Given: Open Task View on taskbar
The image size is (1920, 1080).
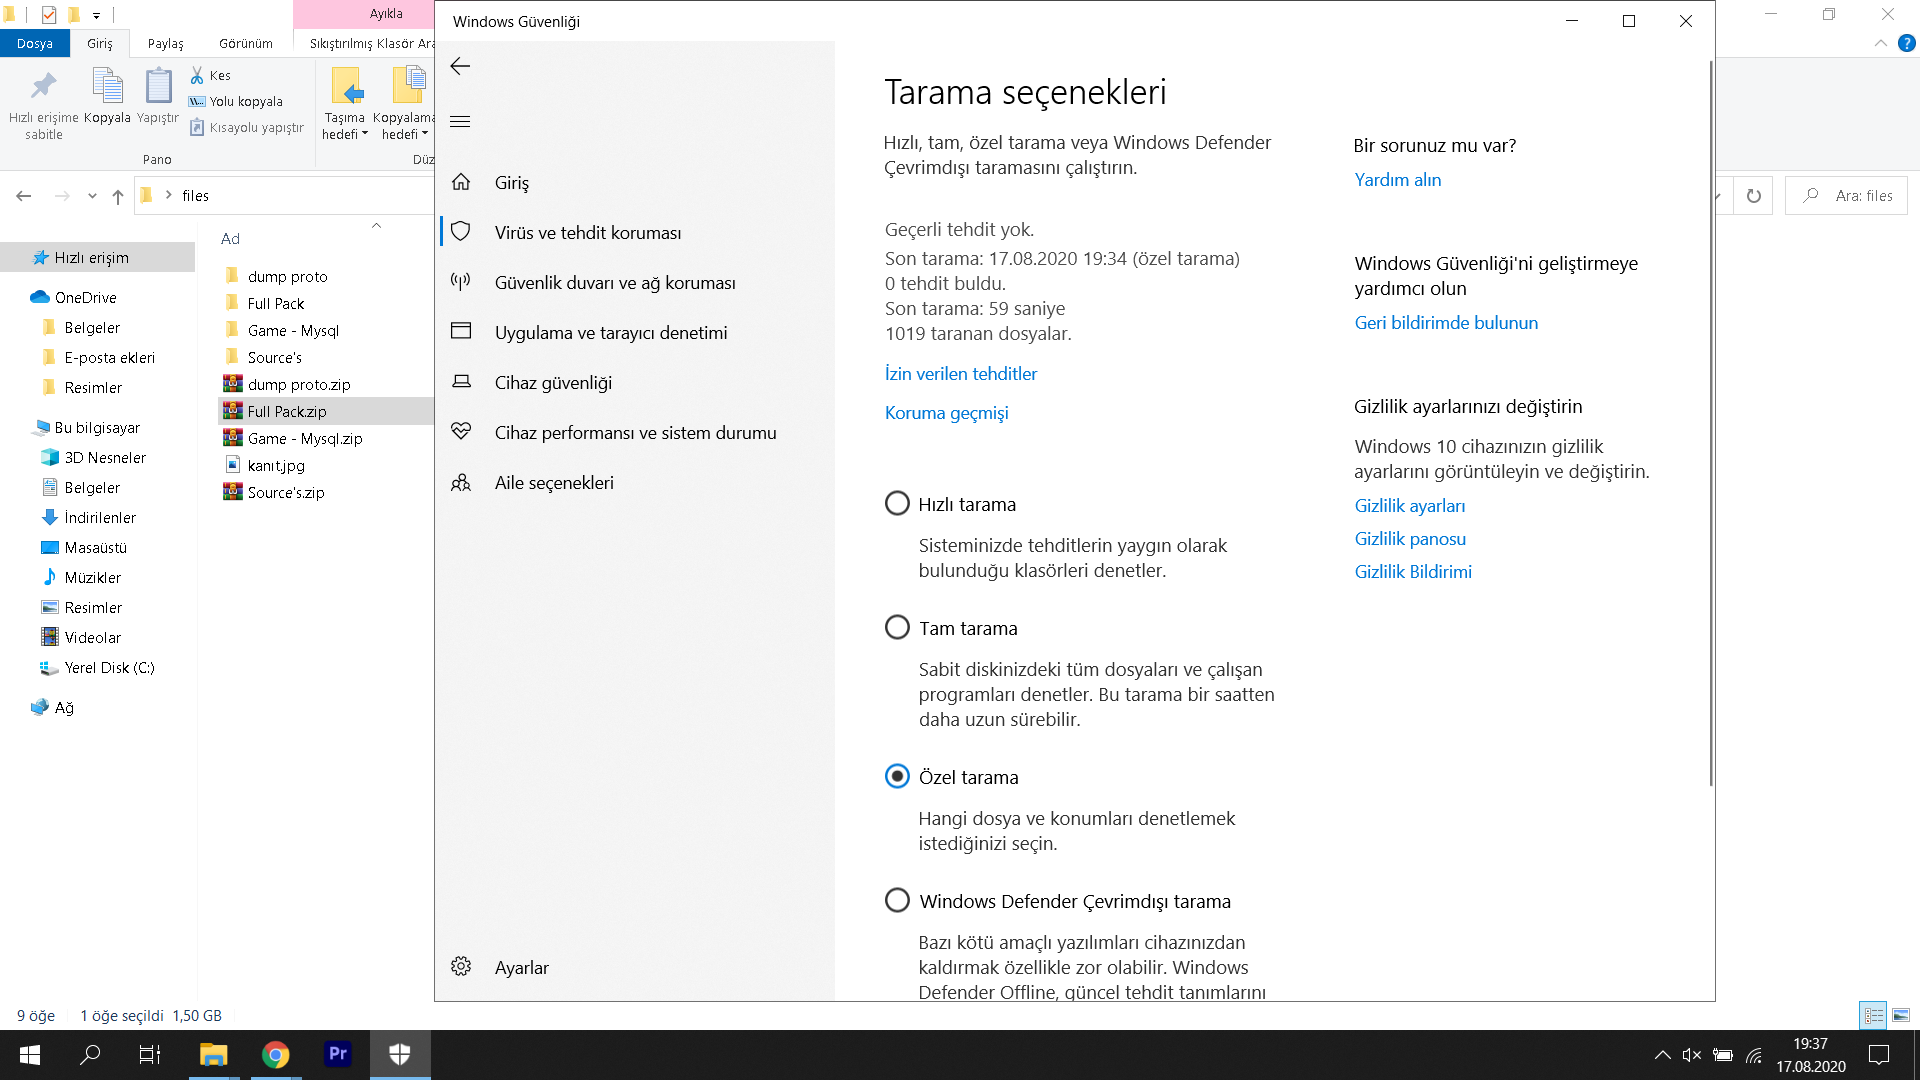Looking at the screenshot, I should tap(150, 1055).
